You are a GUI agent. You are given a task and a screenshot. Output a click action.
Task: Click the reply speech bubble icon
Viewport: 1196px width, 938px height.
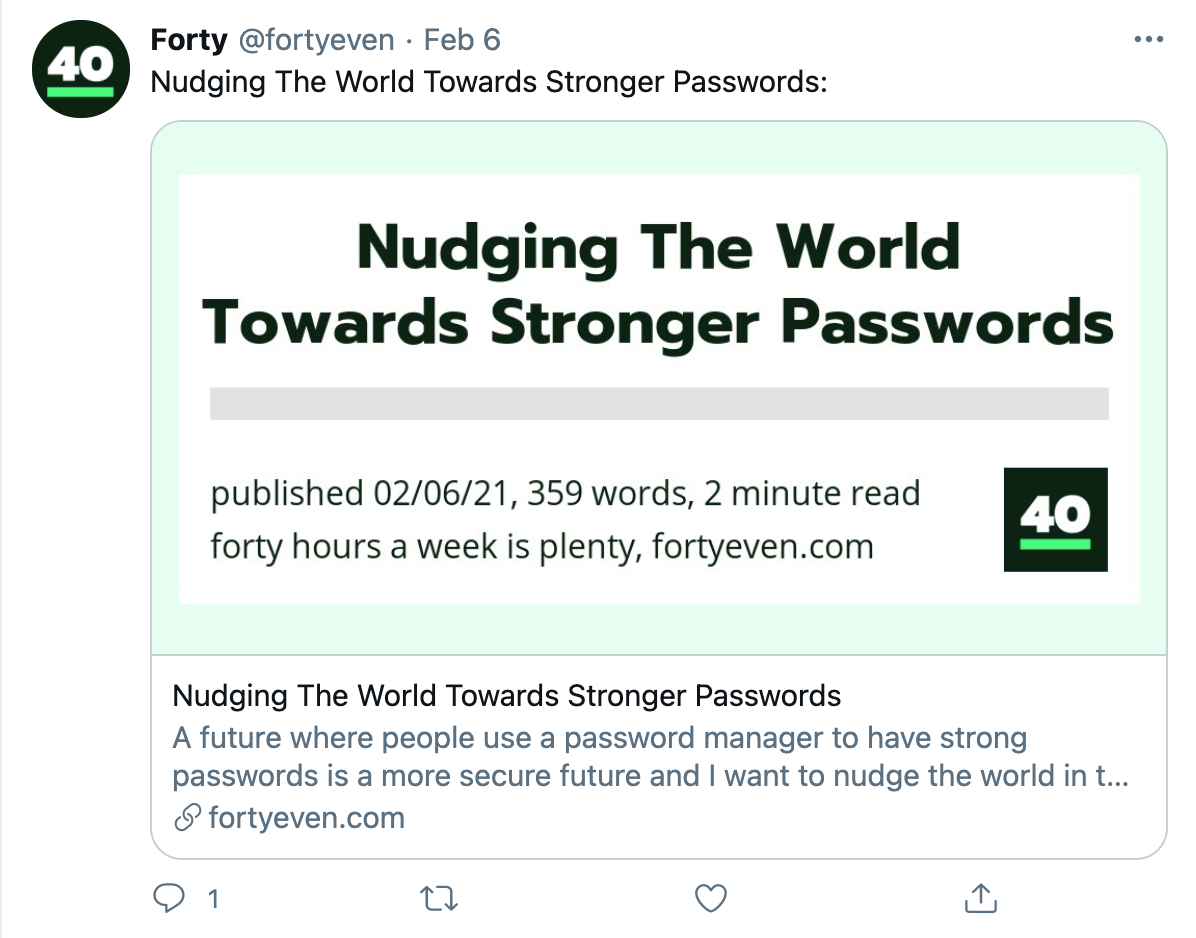[169, 898]
